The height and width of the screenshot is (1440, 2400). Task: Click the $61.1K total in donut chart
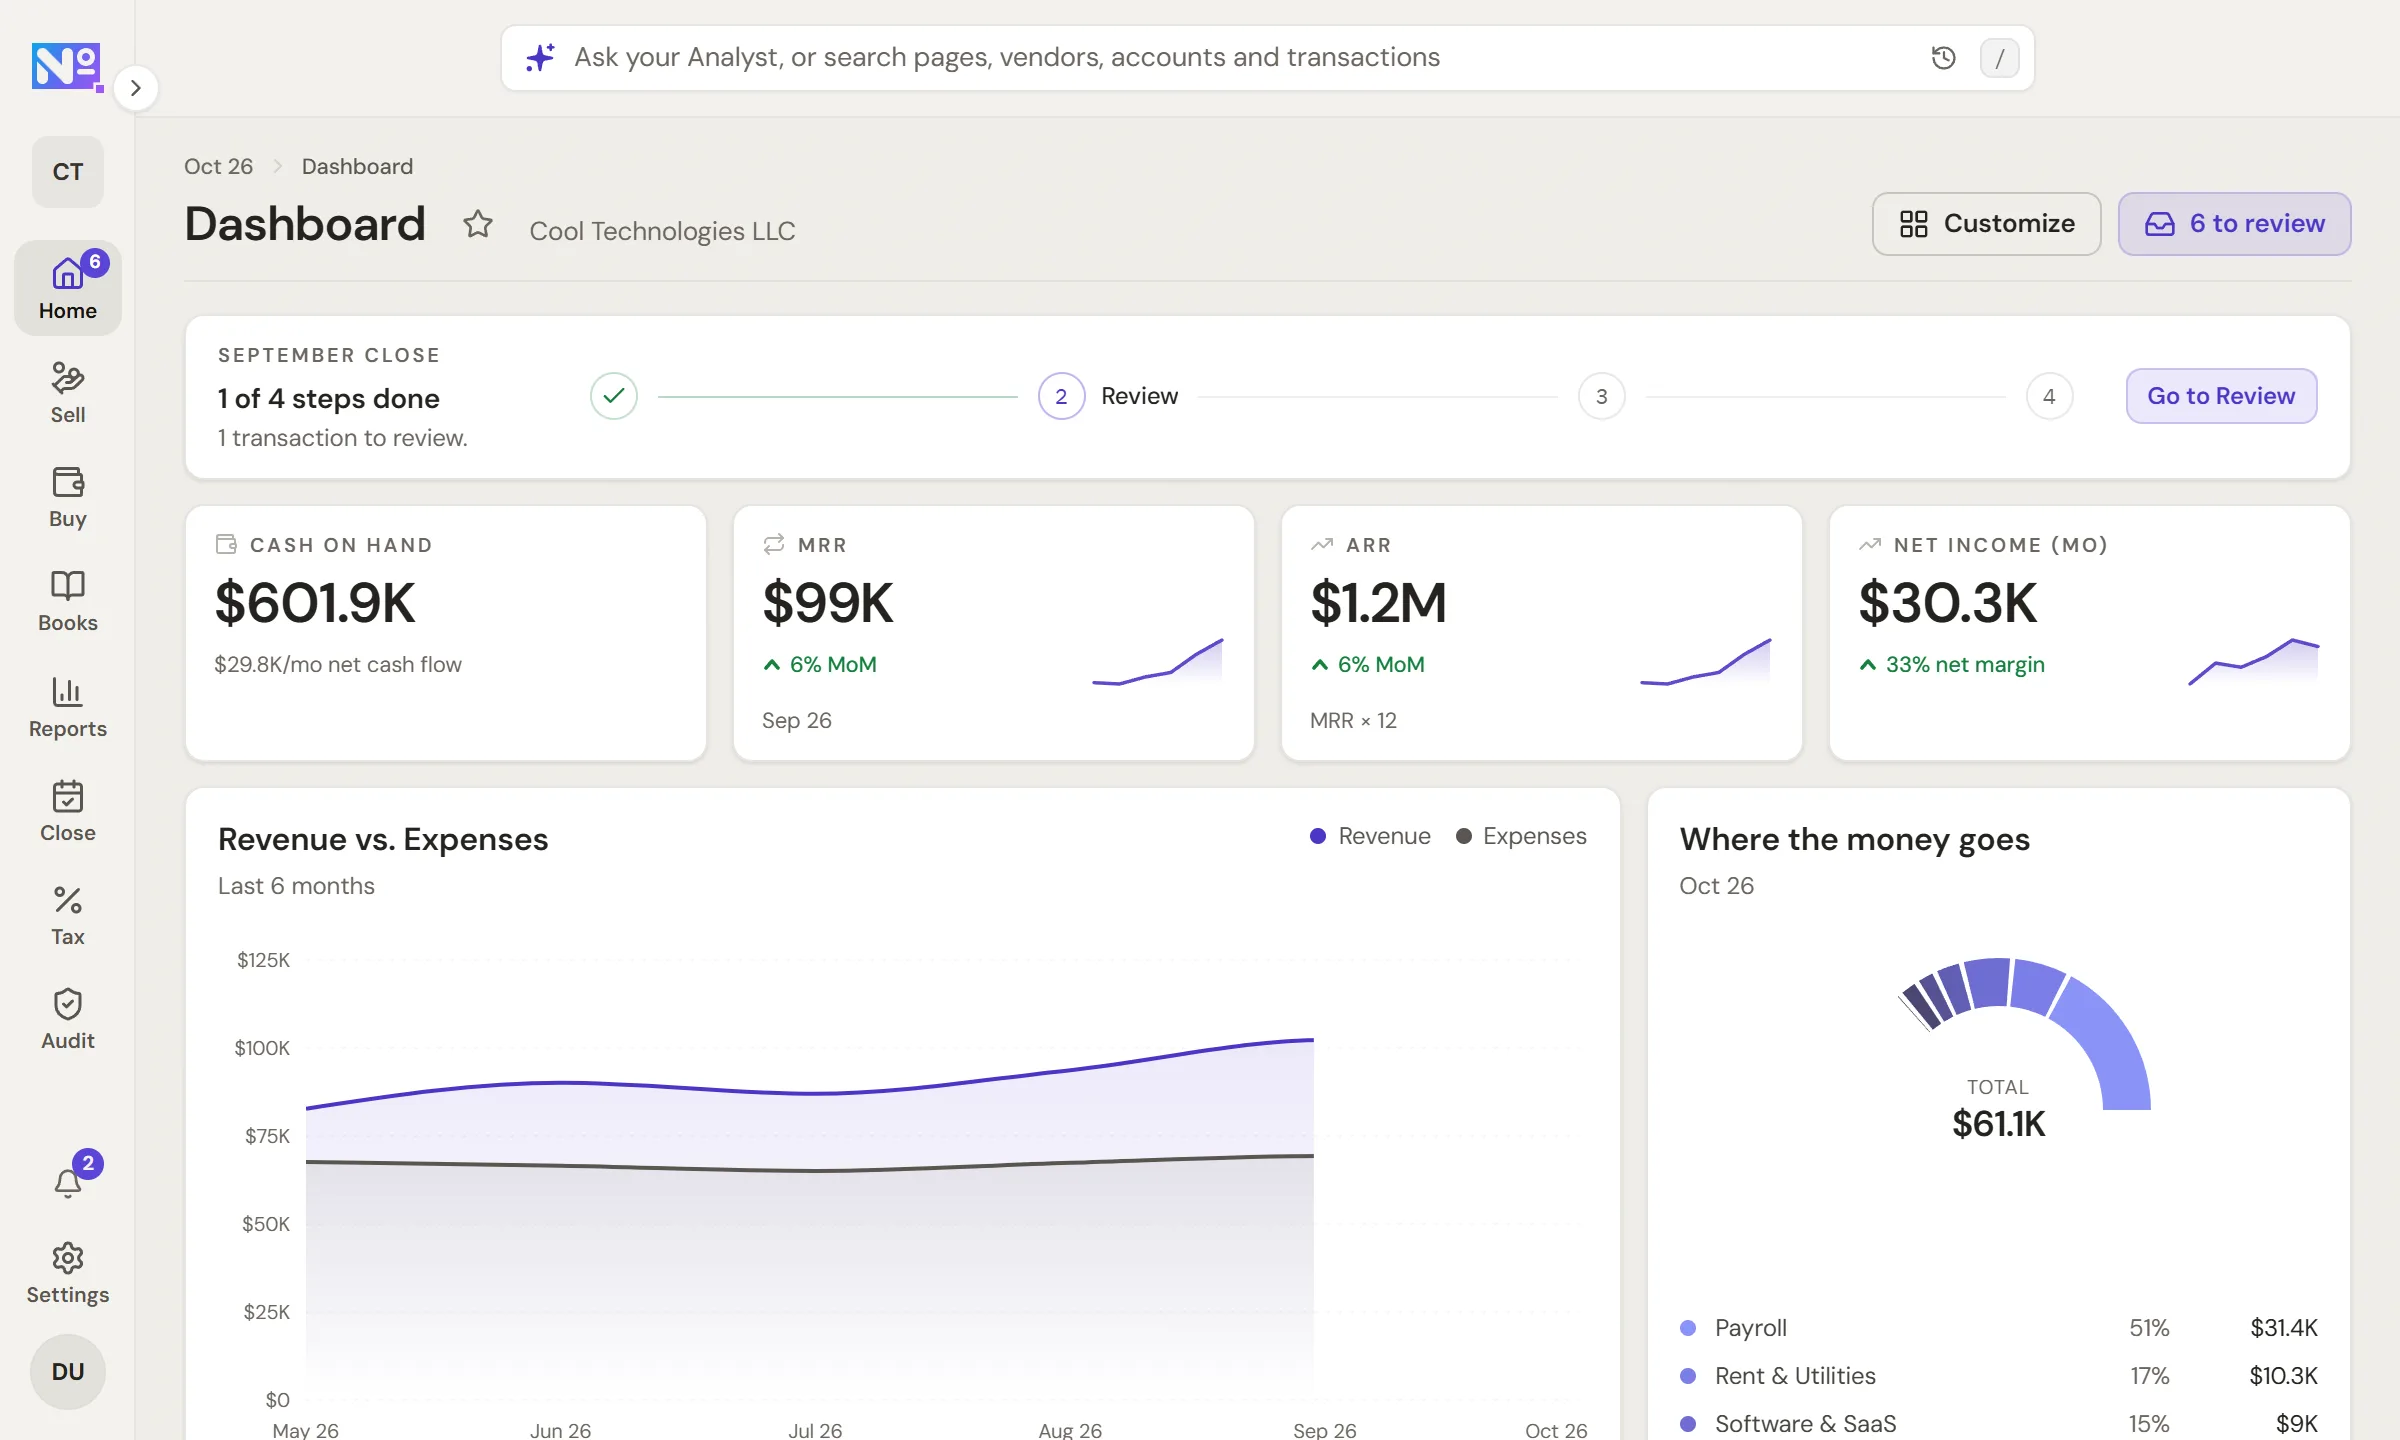pos(1998,1123)
